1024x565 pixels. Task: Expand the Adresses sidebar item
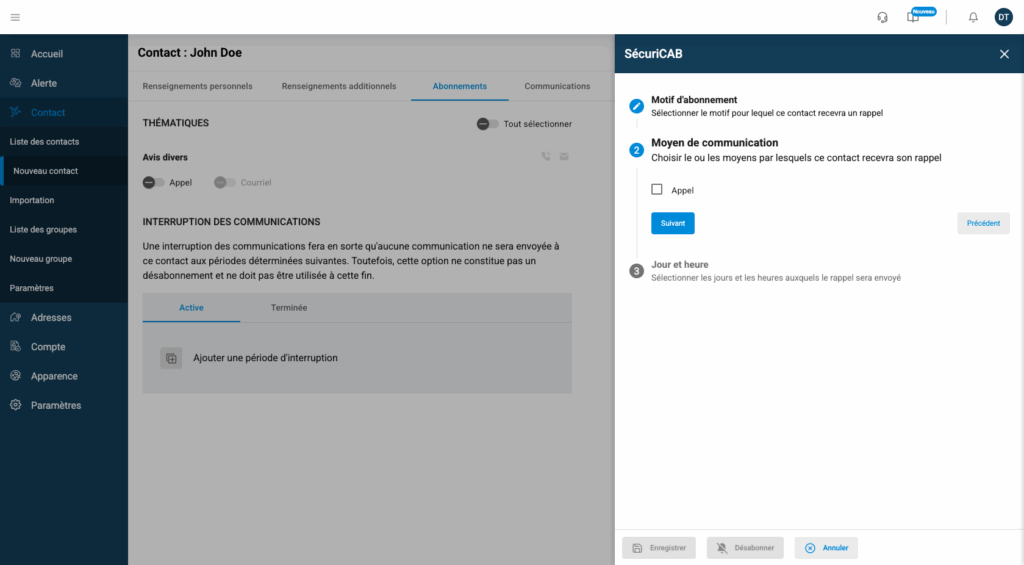pyautogui.click(x=51, y=317)
